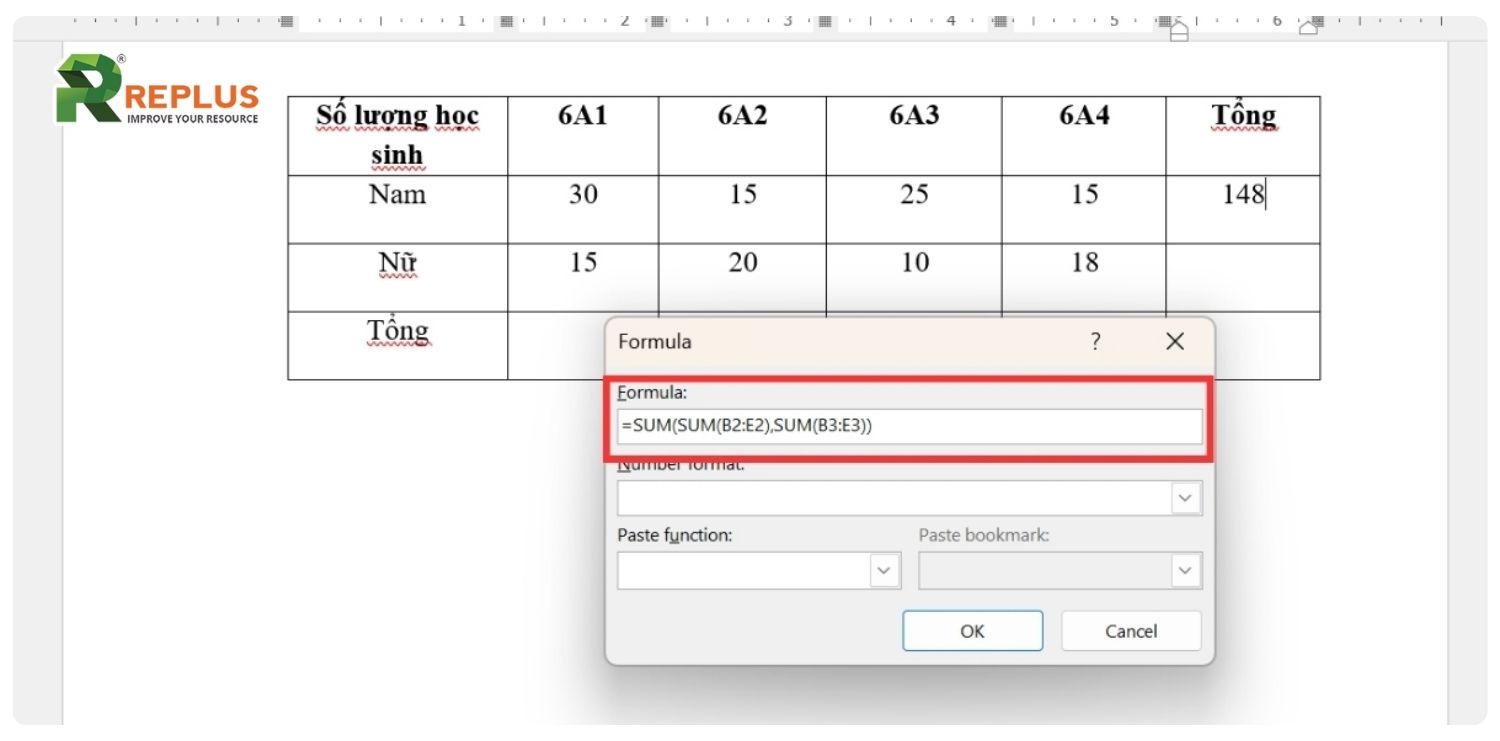Expand the Paste function dropdown
The image size is (1500, 741).
[x=884, y=570]
